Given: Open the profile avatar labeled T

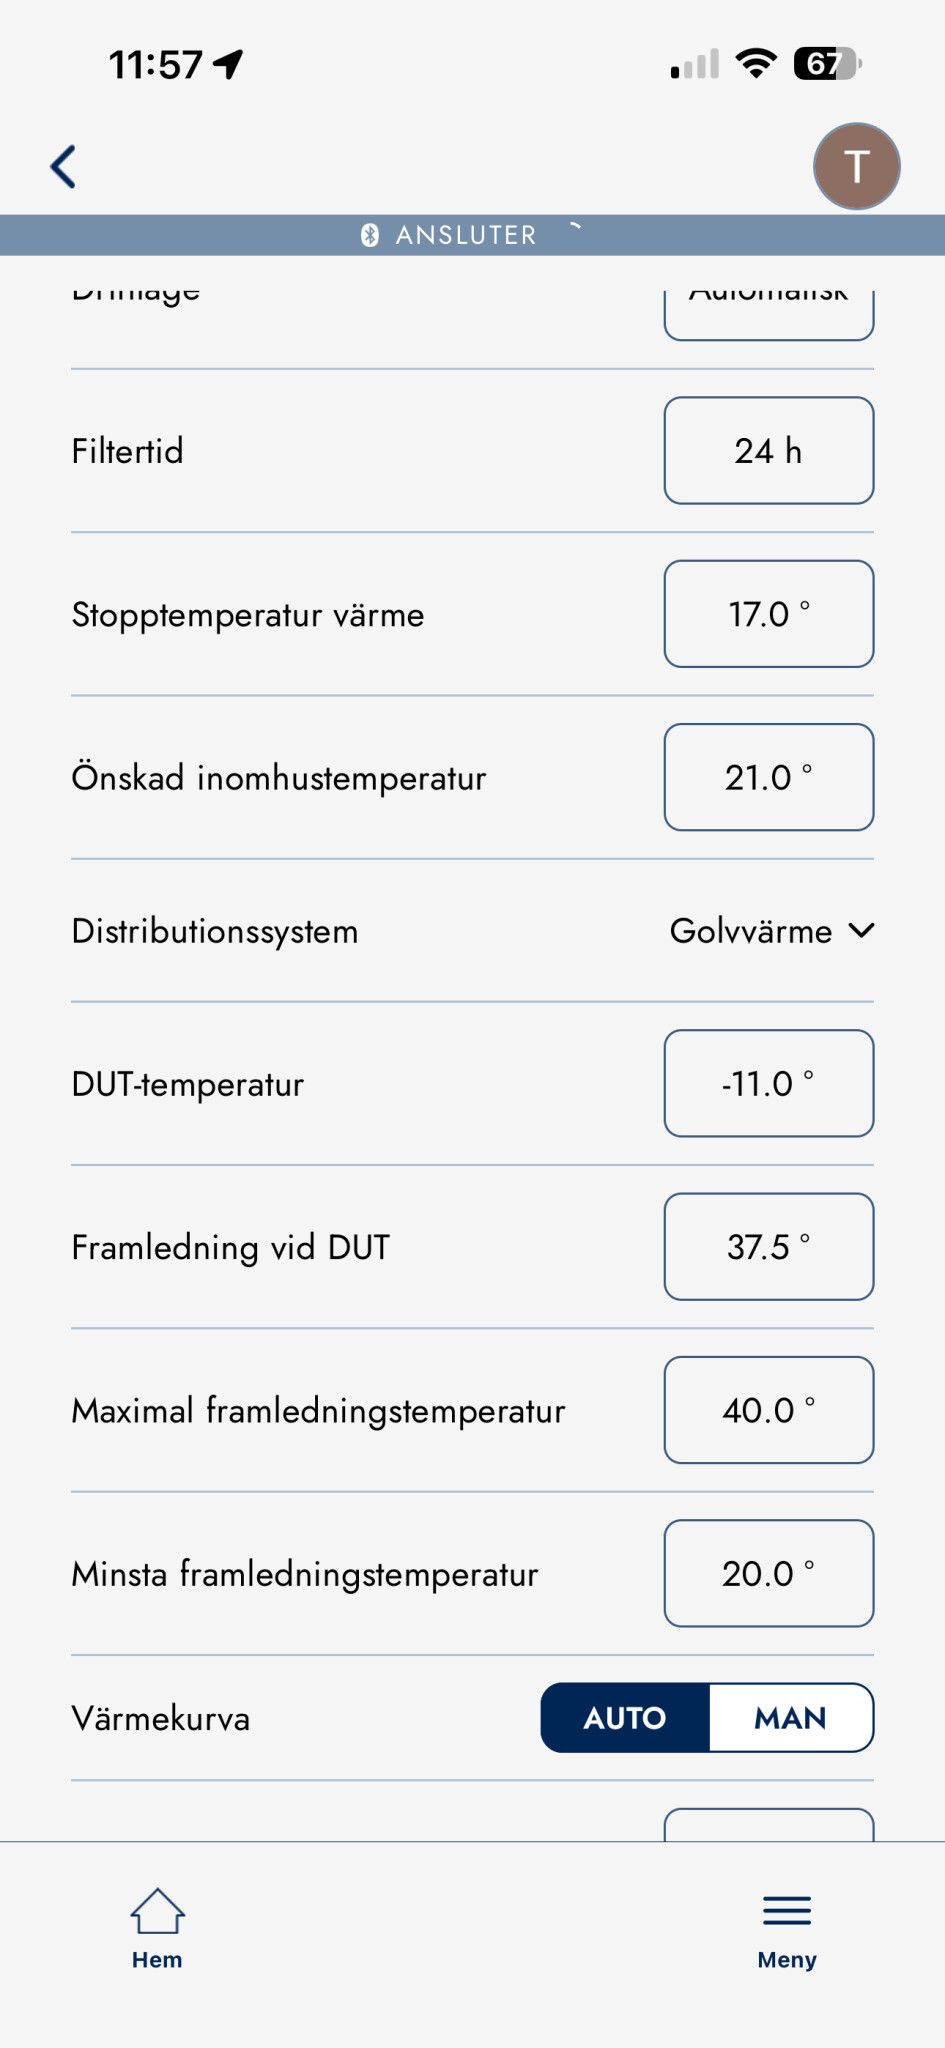Looking at the screenshot, I should [x=856, y=166].
